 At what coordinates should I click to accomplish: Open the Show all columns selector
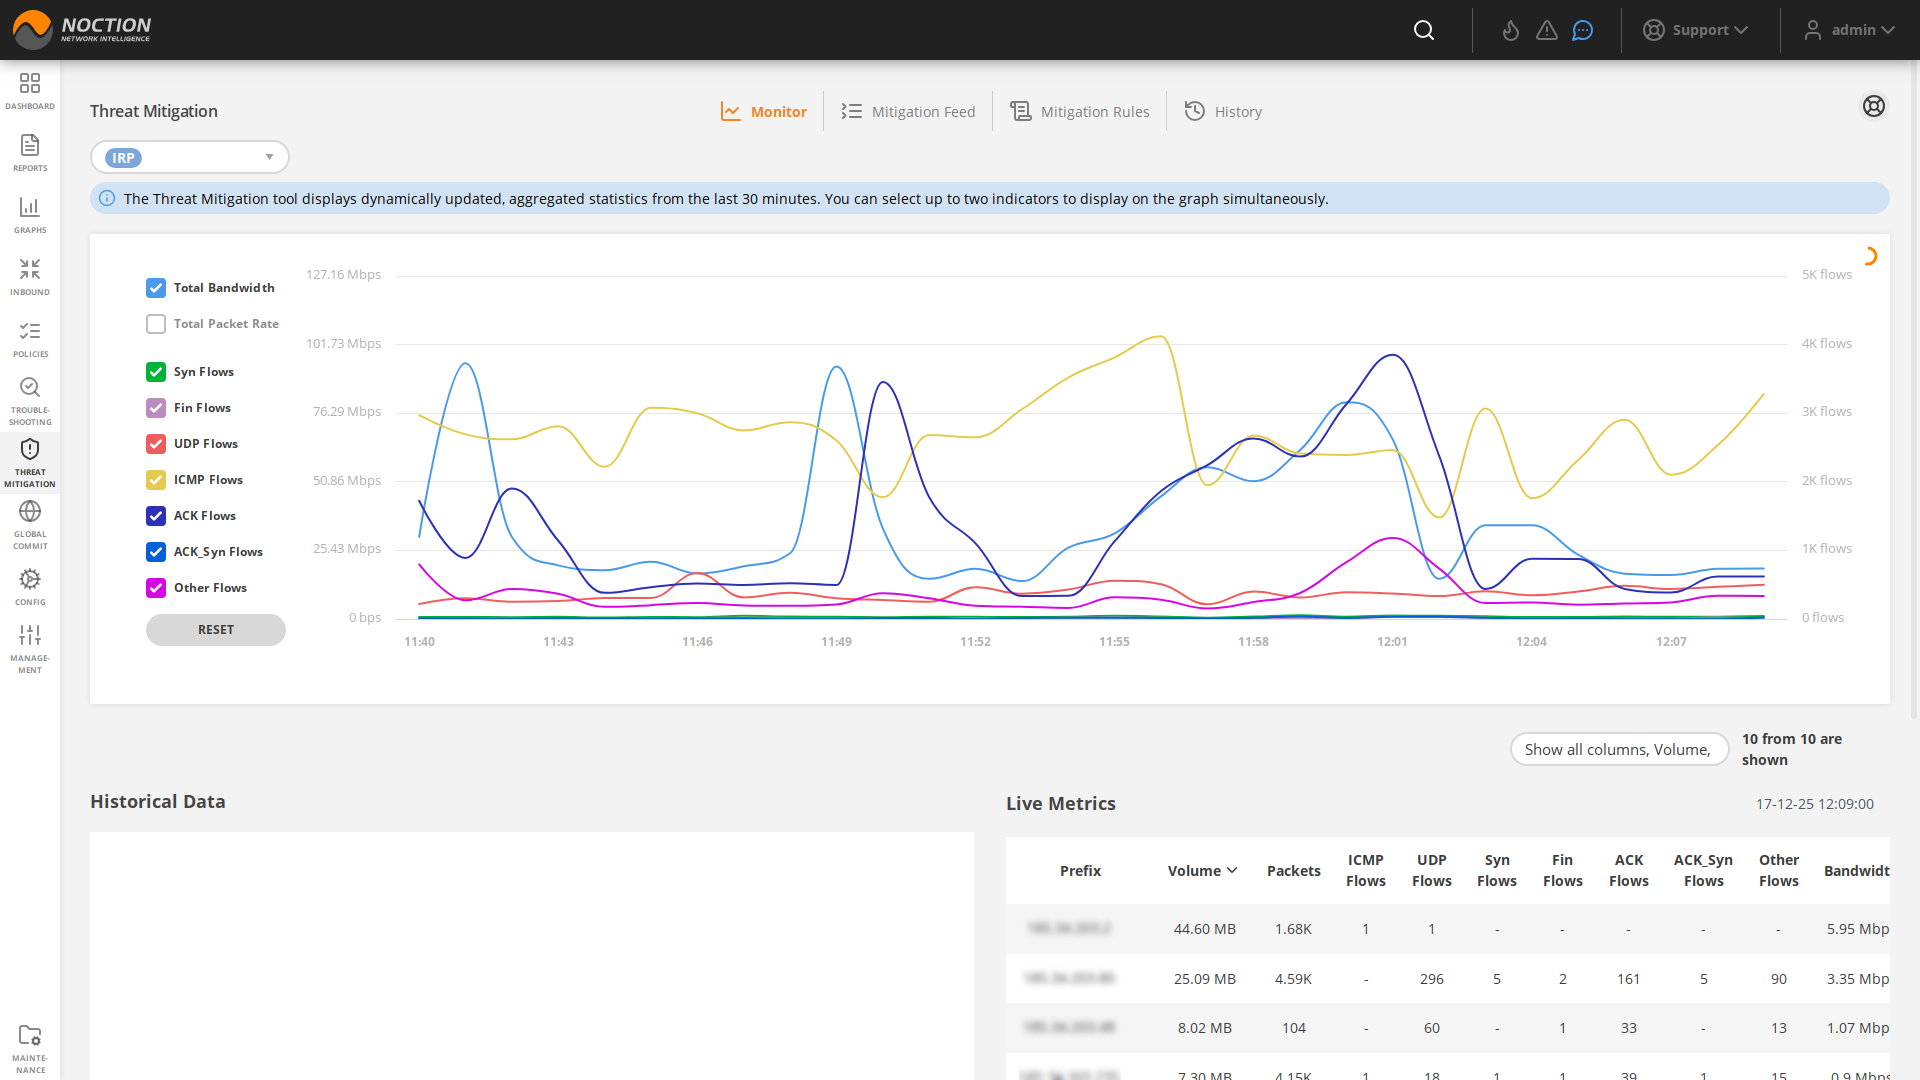[x=1619, y=749]
